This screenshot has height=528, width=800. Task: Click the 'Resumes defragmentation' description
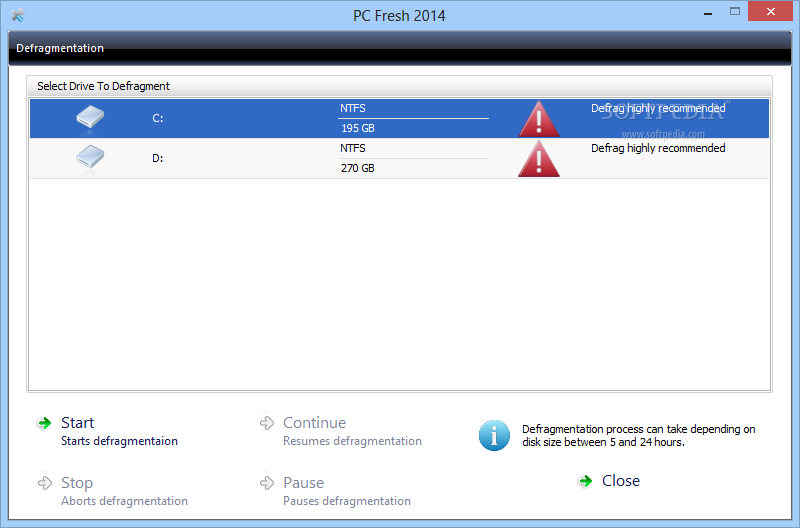(x=353, y=441)
